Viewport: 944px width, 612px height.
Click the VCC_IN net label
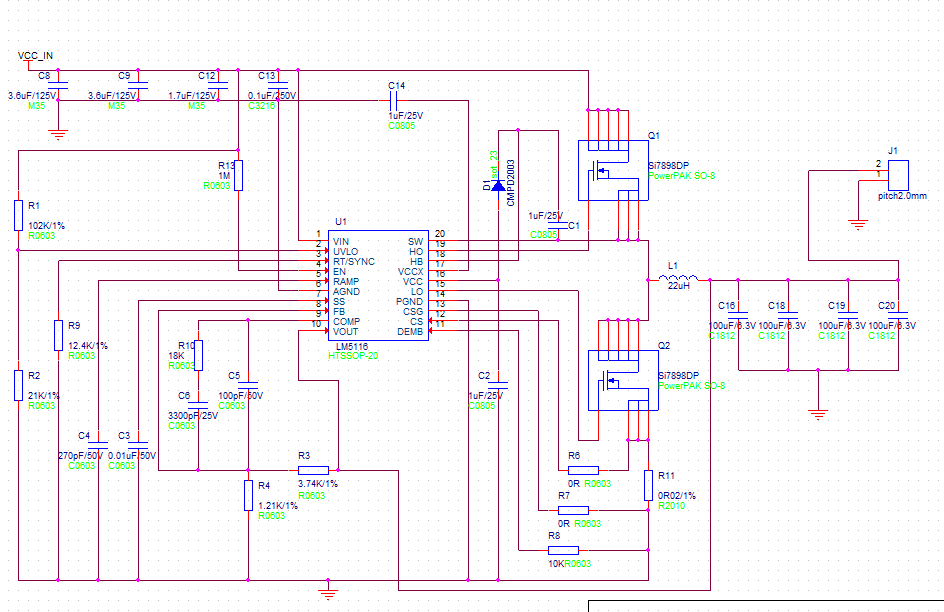coord(36,55)
